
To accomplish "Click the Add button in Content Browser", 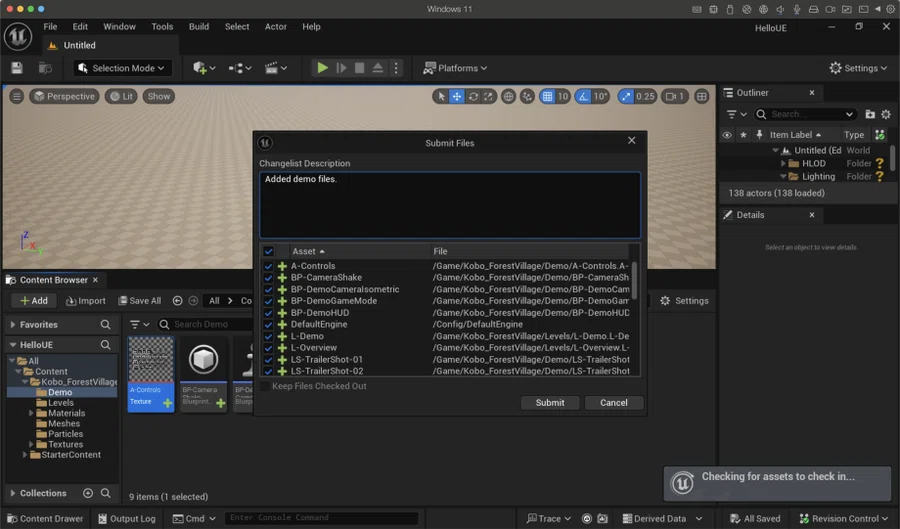I will 34,301.
